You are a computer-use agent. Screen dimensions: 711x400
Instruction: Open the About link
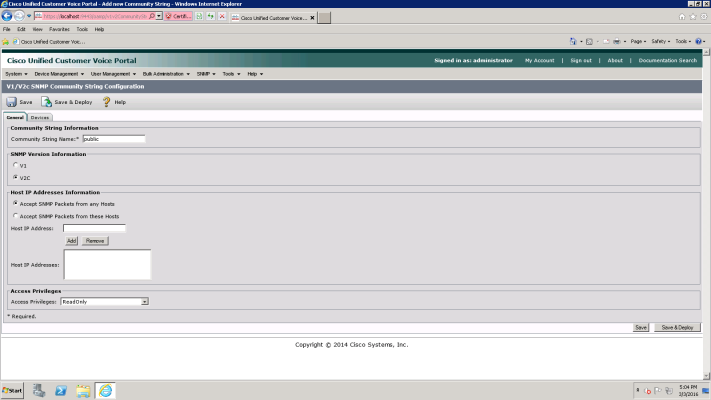pos(615,60)
